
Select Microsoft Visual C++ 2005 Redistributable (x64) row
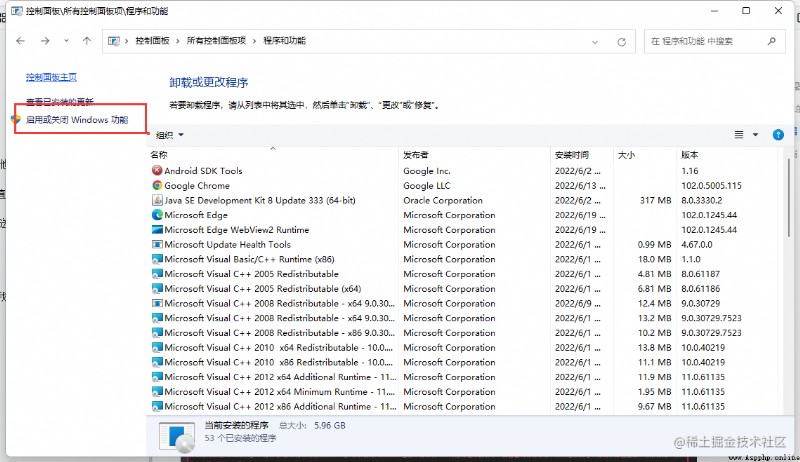[463, 289]
